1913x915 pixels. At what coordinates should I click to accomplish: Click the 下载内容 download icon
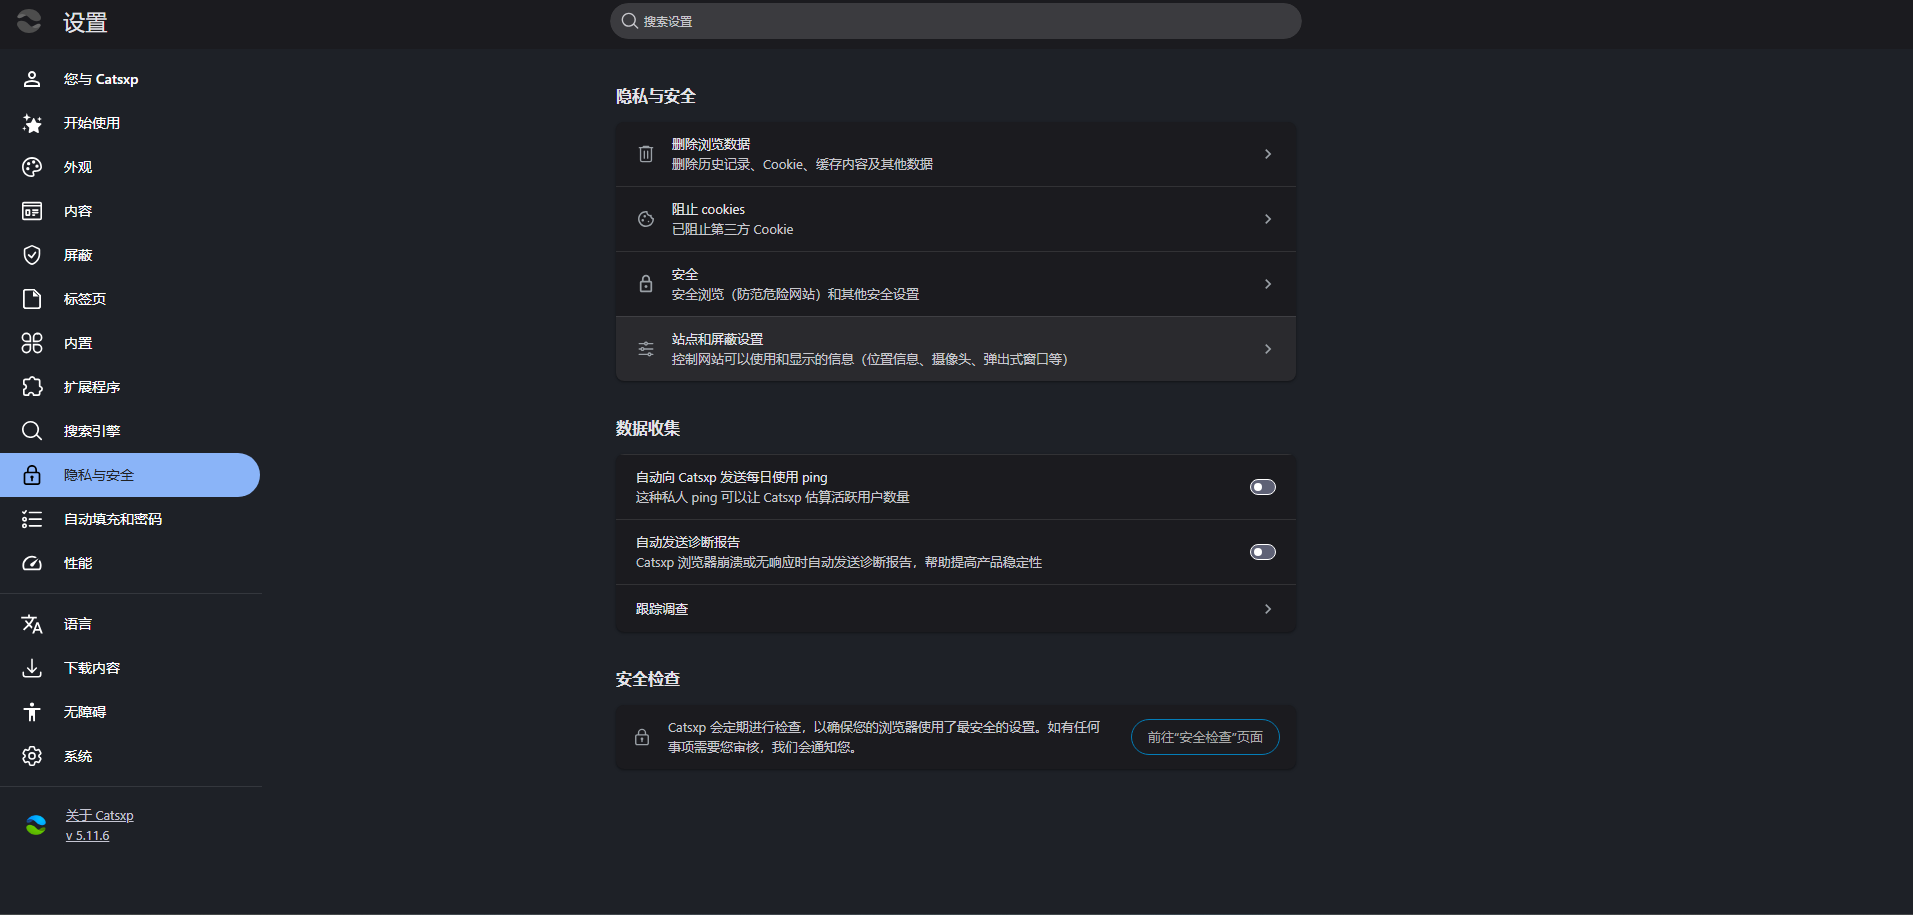[x=31, y=667]
